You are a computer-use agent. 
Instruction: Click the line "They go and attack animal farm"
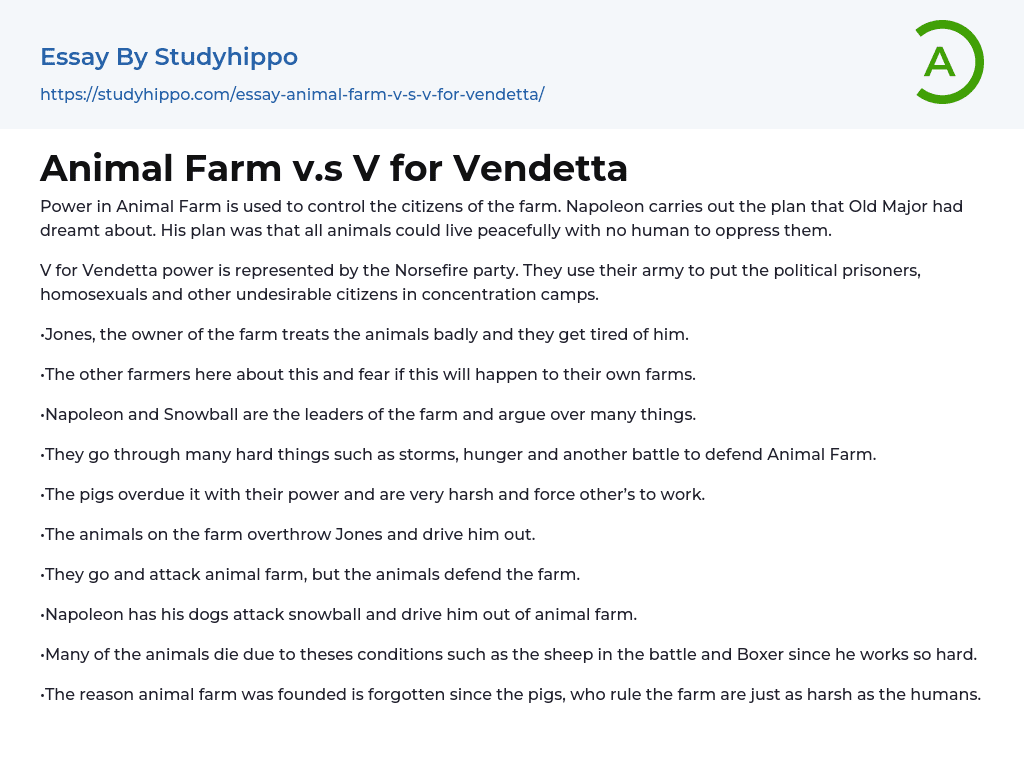tap(310, 574)
